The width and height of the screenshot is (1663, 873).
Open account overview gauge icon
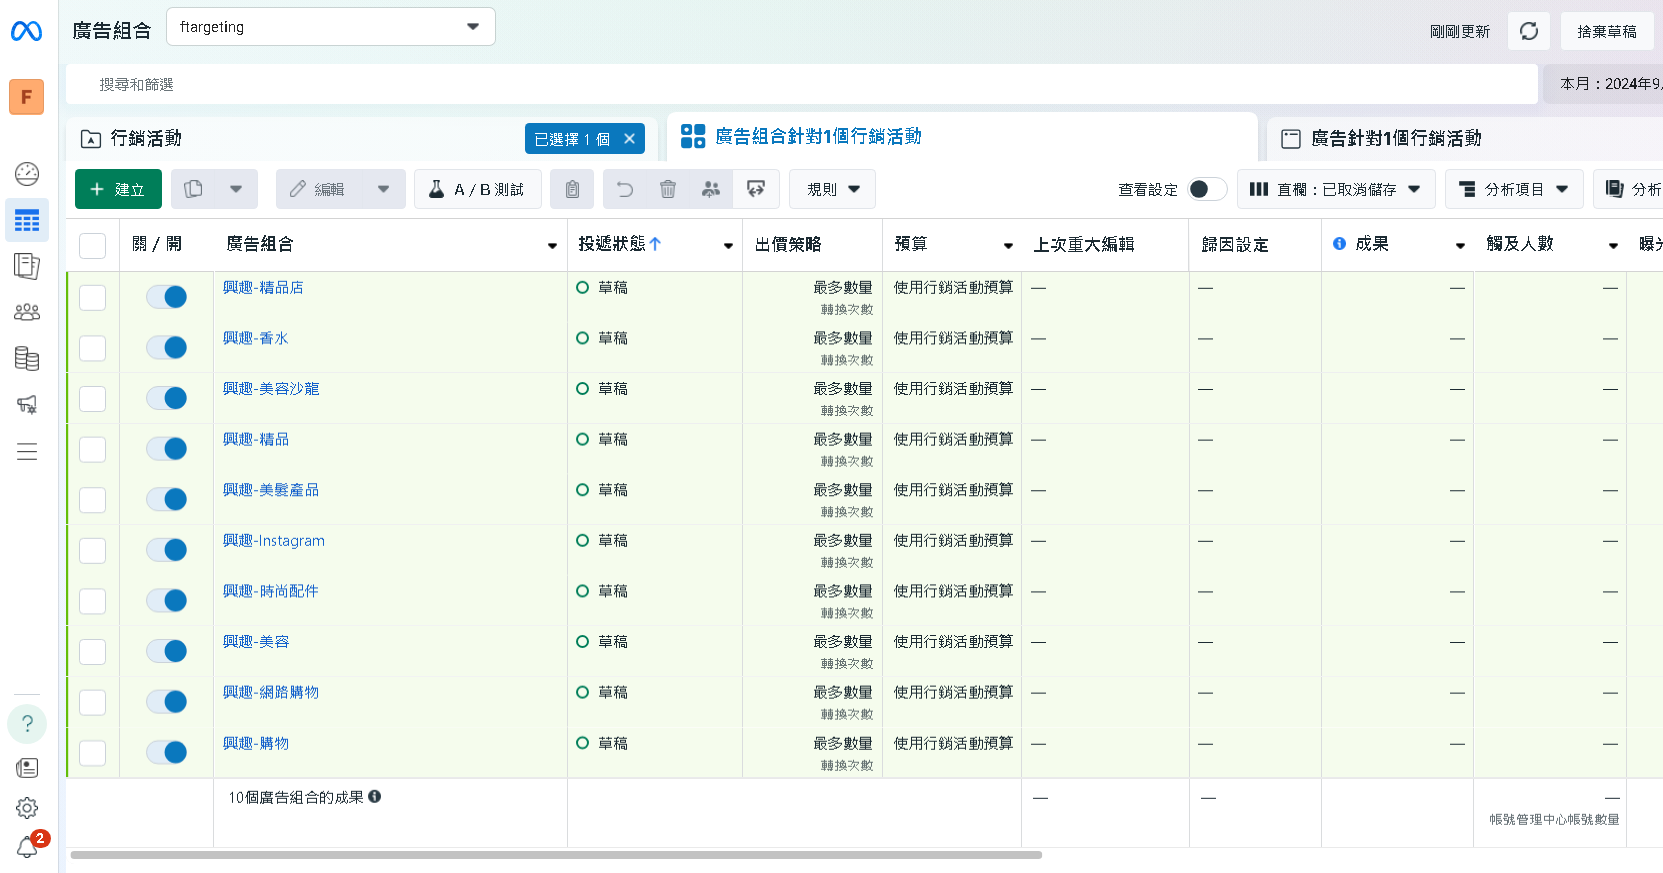[x=27, y=174]
